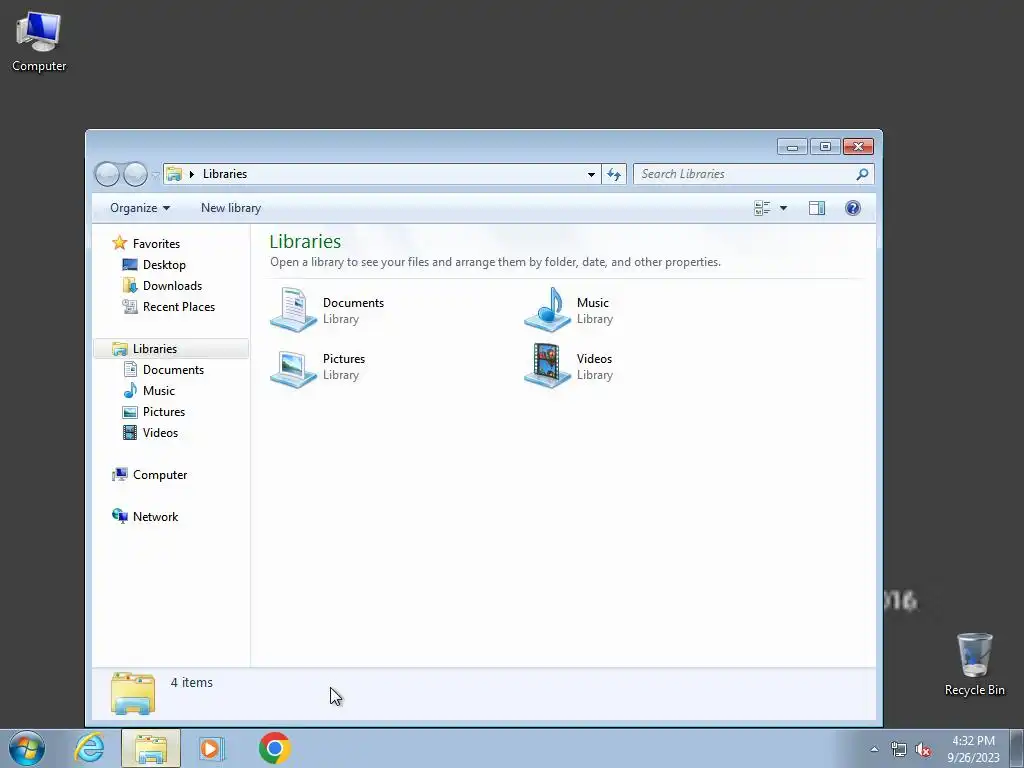This screenshot has height=768, width=1024.
Task: Launch Internet Explorer from taskbar
Action: (89, 748)
